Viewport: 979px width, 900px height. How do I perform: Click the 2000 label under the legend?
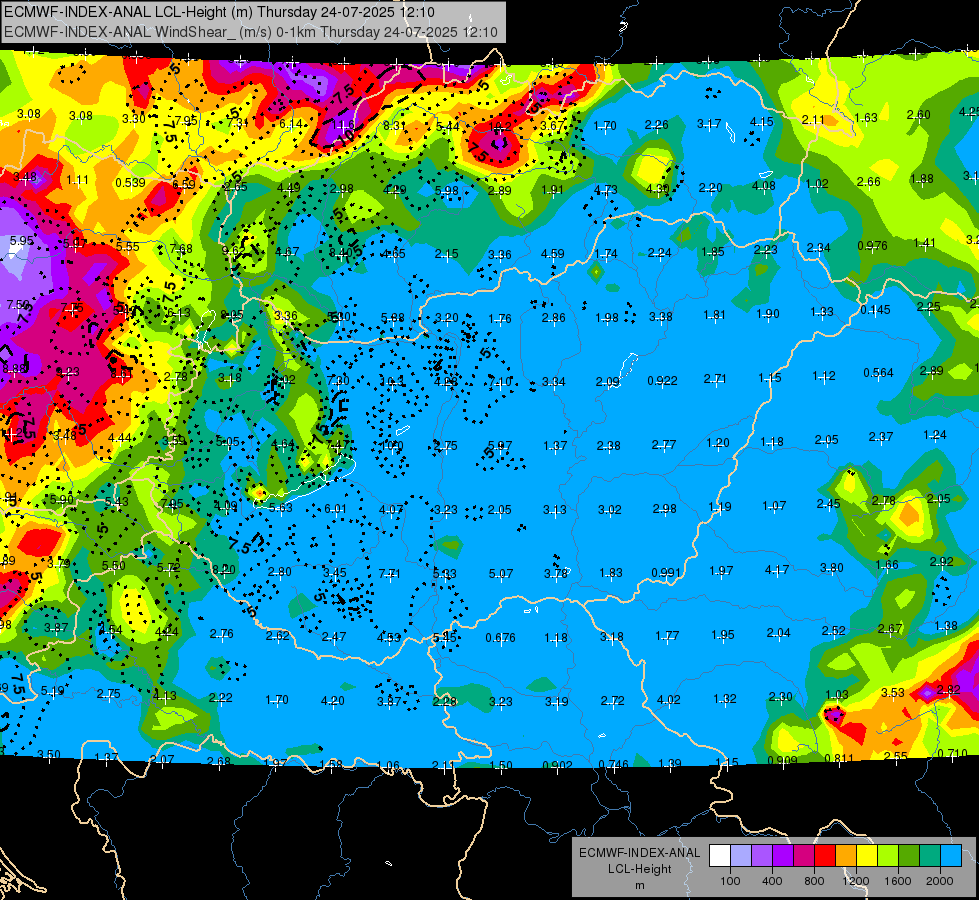pyautogui.click(x=940, y=881)
